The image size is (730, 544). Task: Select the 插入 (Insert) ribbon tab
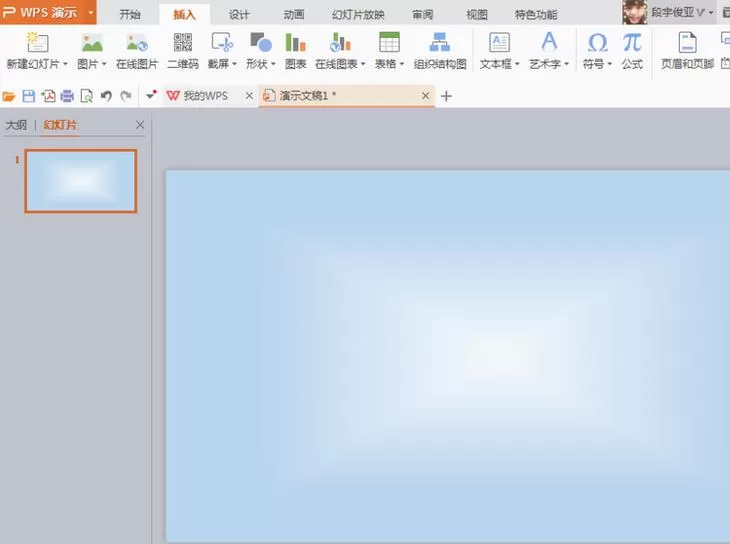[x=184, y=14]
